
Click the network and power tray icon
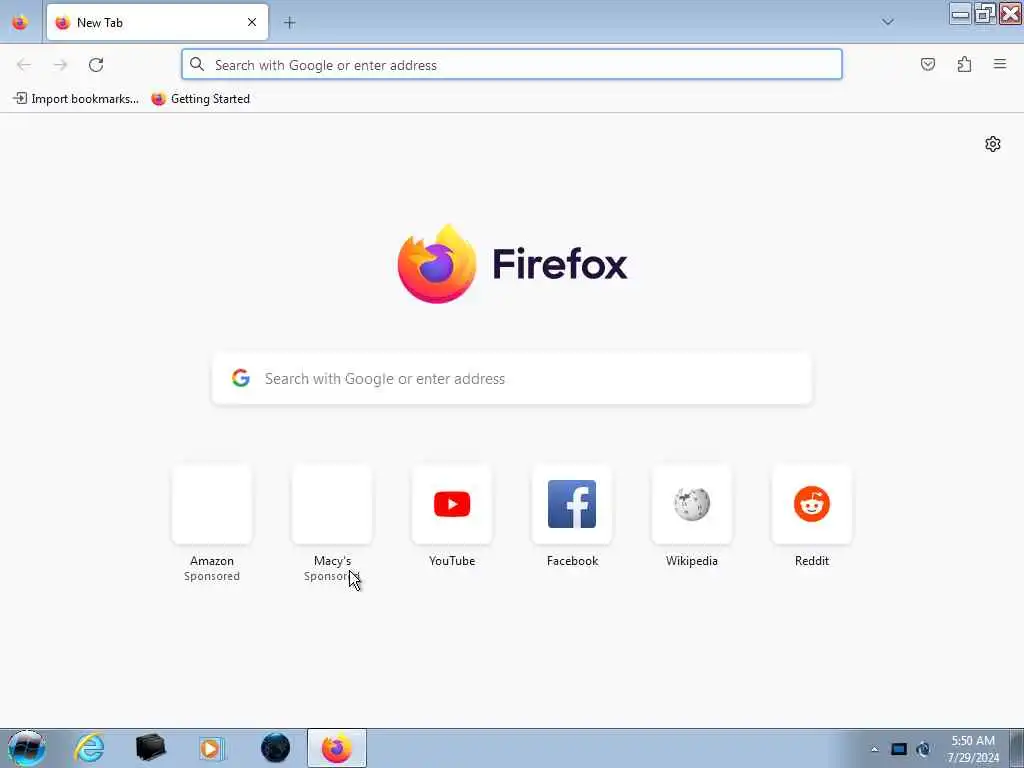coord(923,749)
